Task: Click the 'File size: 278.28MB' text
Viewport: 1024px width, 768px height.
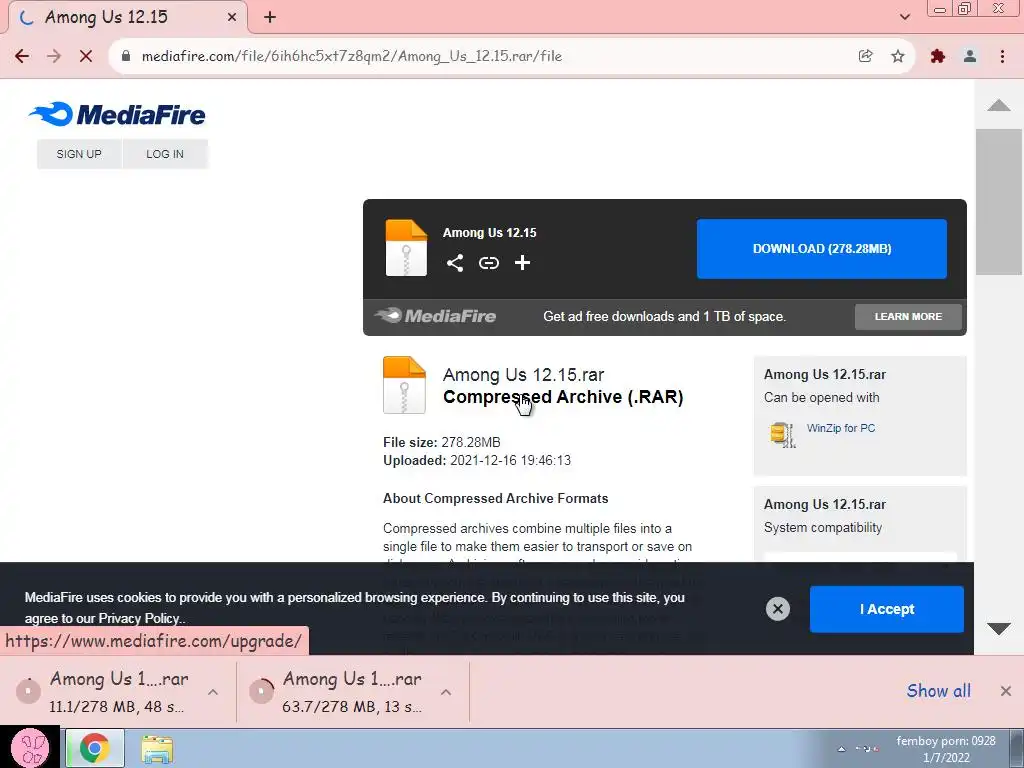Action: click(x=441, y=442)
